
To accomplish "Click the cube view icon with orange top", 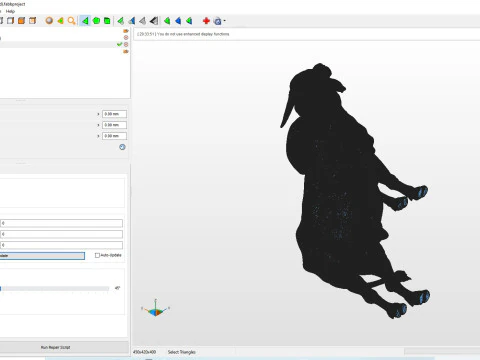I will tap(32, 21).
